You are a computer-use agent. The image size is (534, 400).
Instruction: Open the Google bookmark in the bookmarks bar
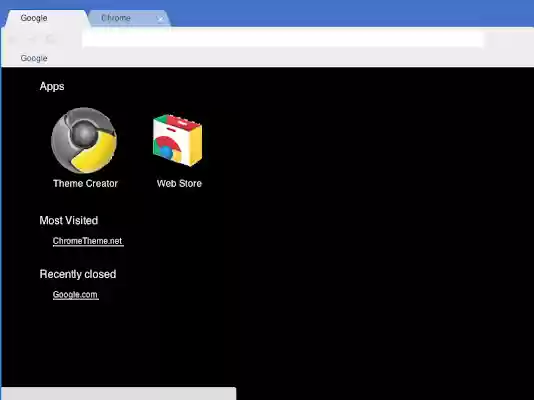pos(34,58)
